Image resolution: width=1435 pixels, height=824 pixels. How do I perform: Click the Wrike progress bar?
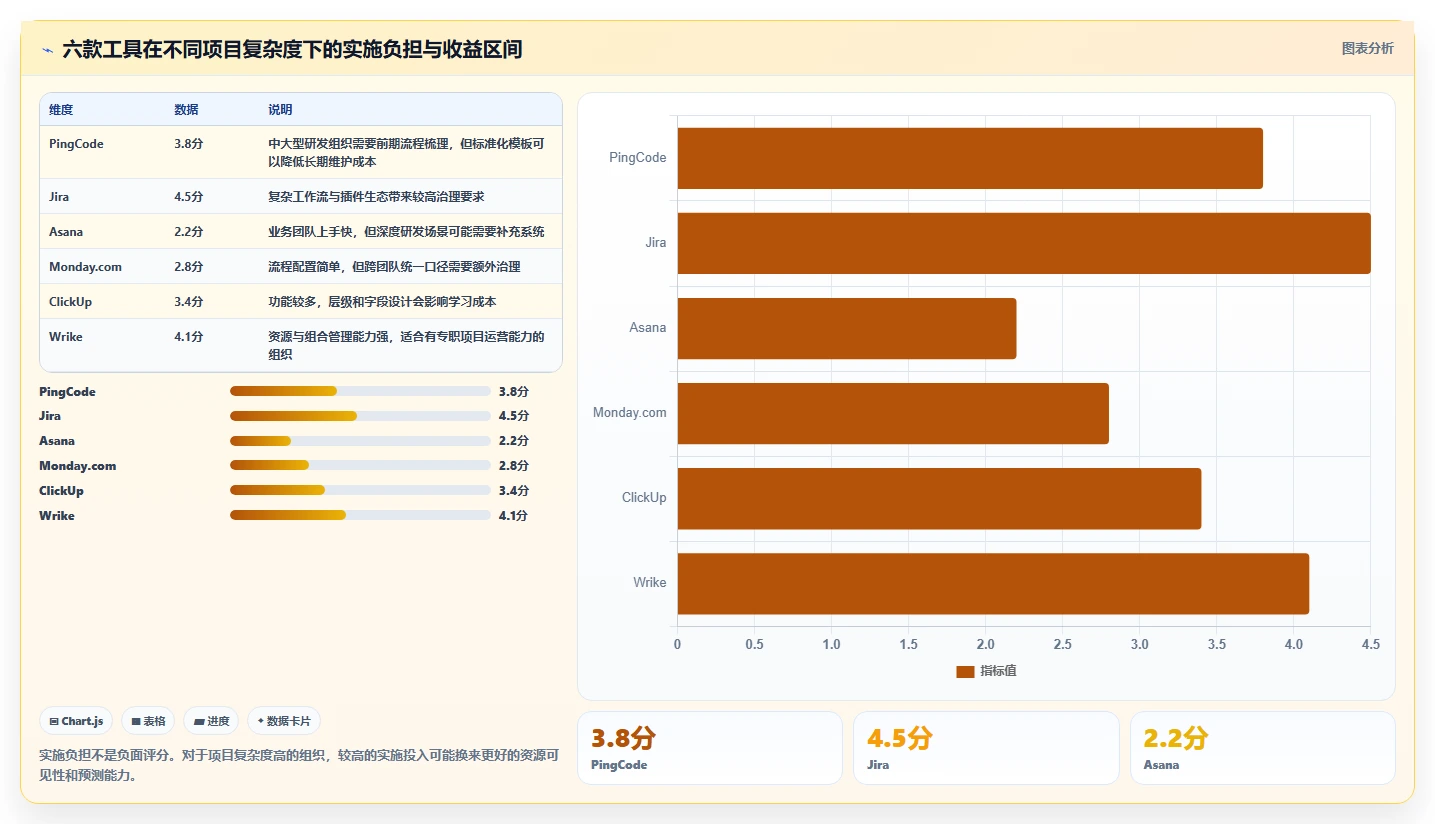click(360, 516)
